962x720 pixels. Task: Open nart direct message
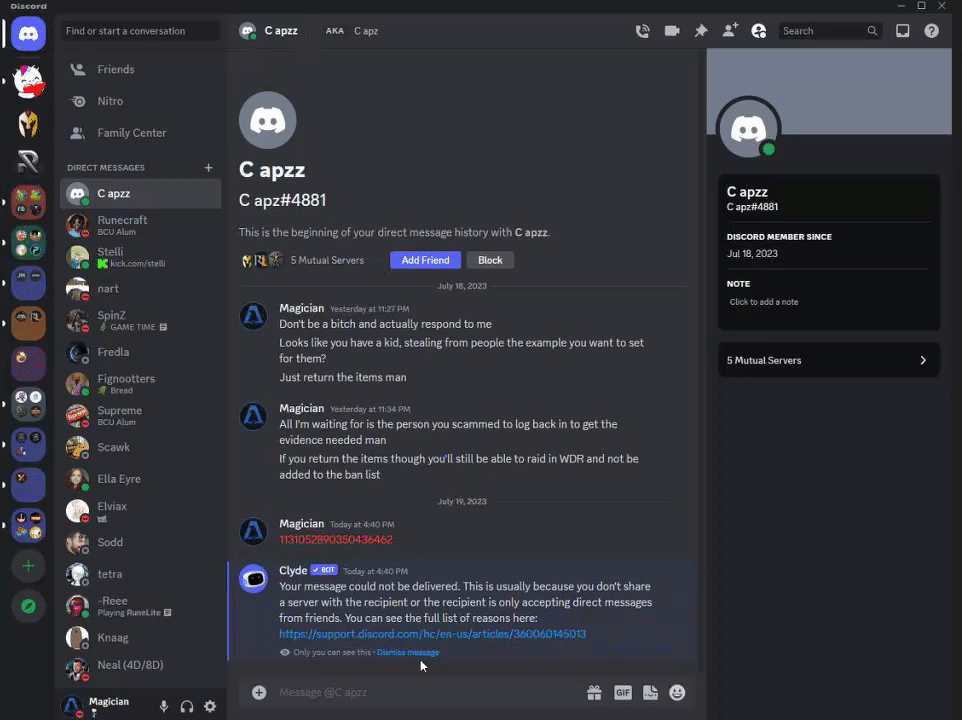[x=141, y=289]
